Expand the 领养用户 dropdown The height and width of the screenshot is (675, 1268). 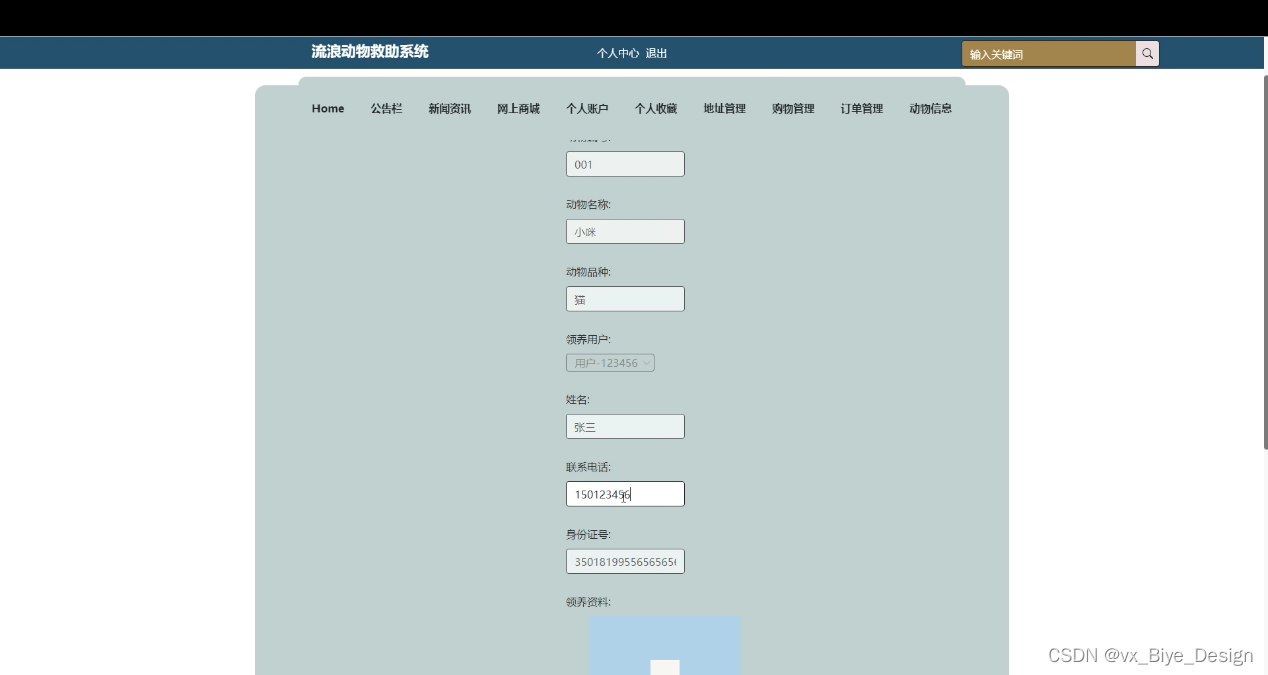(610, 363)
